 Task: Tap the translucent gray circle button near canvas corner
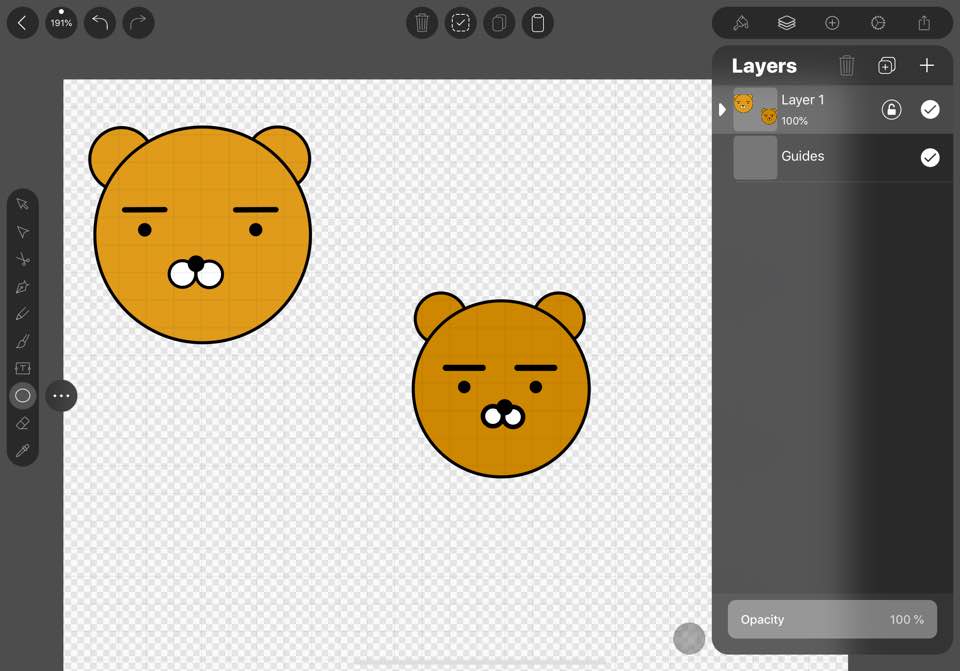click(x=689, y=639)
